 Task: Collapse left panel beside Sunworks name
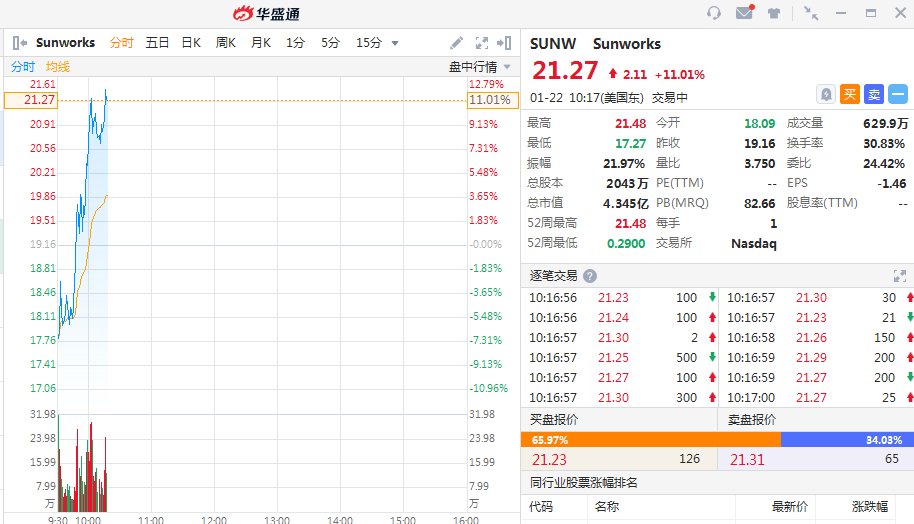(19, 43)
